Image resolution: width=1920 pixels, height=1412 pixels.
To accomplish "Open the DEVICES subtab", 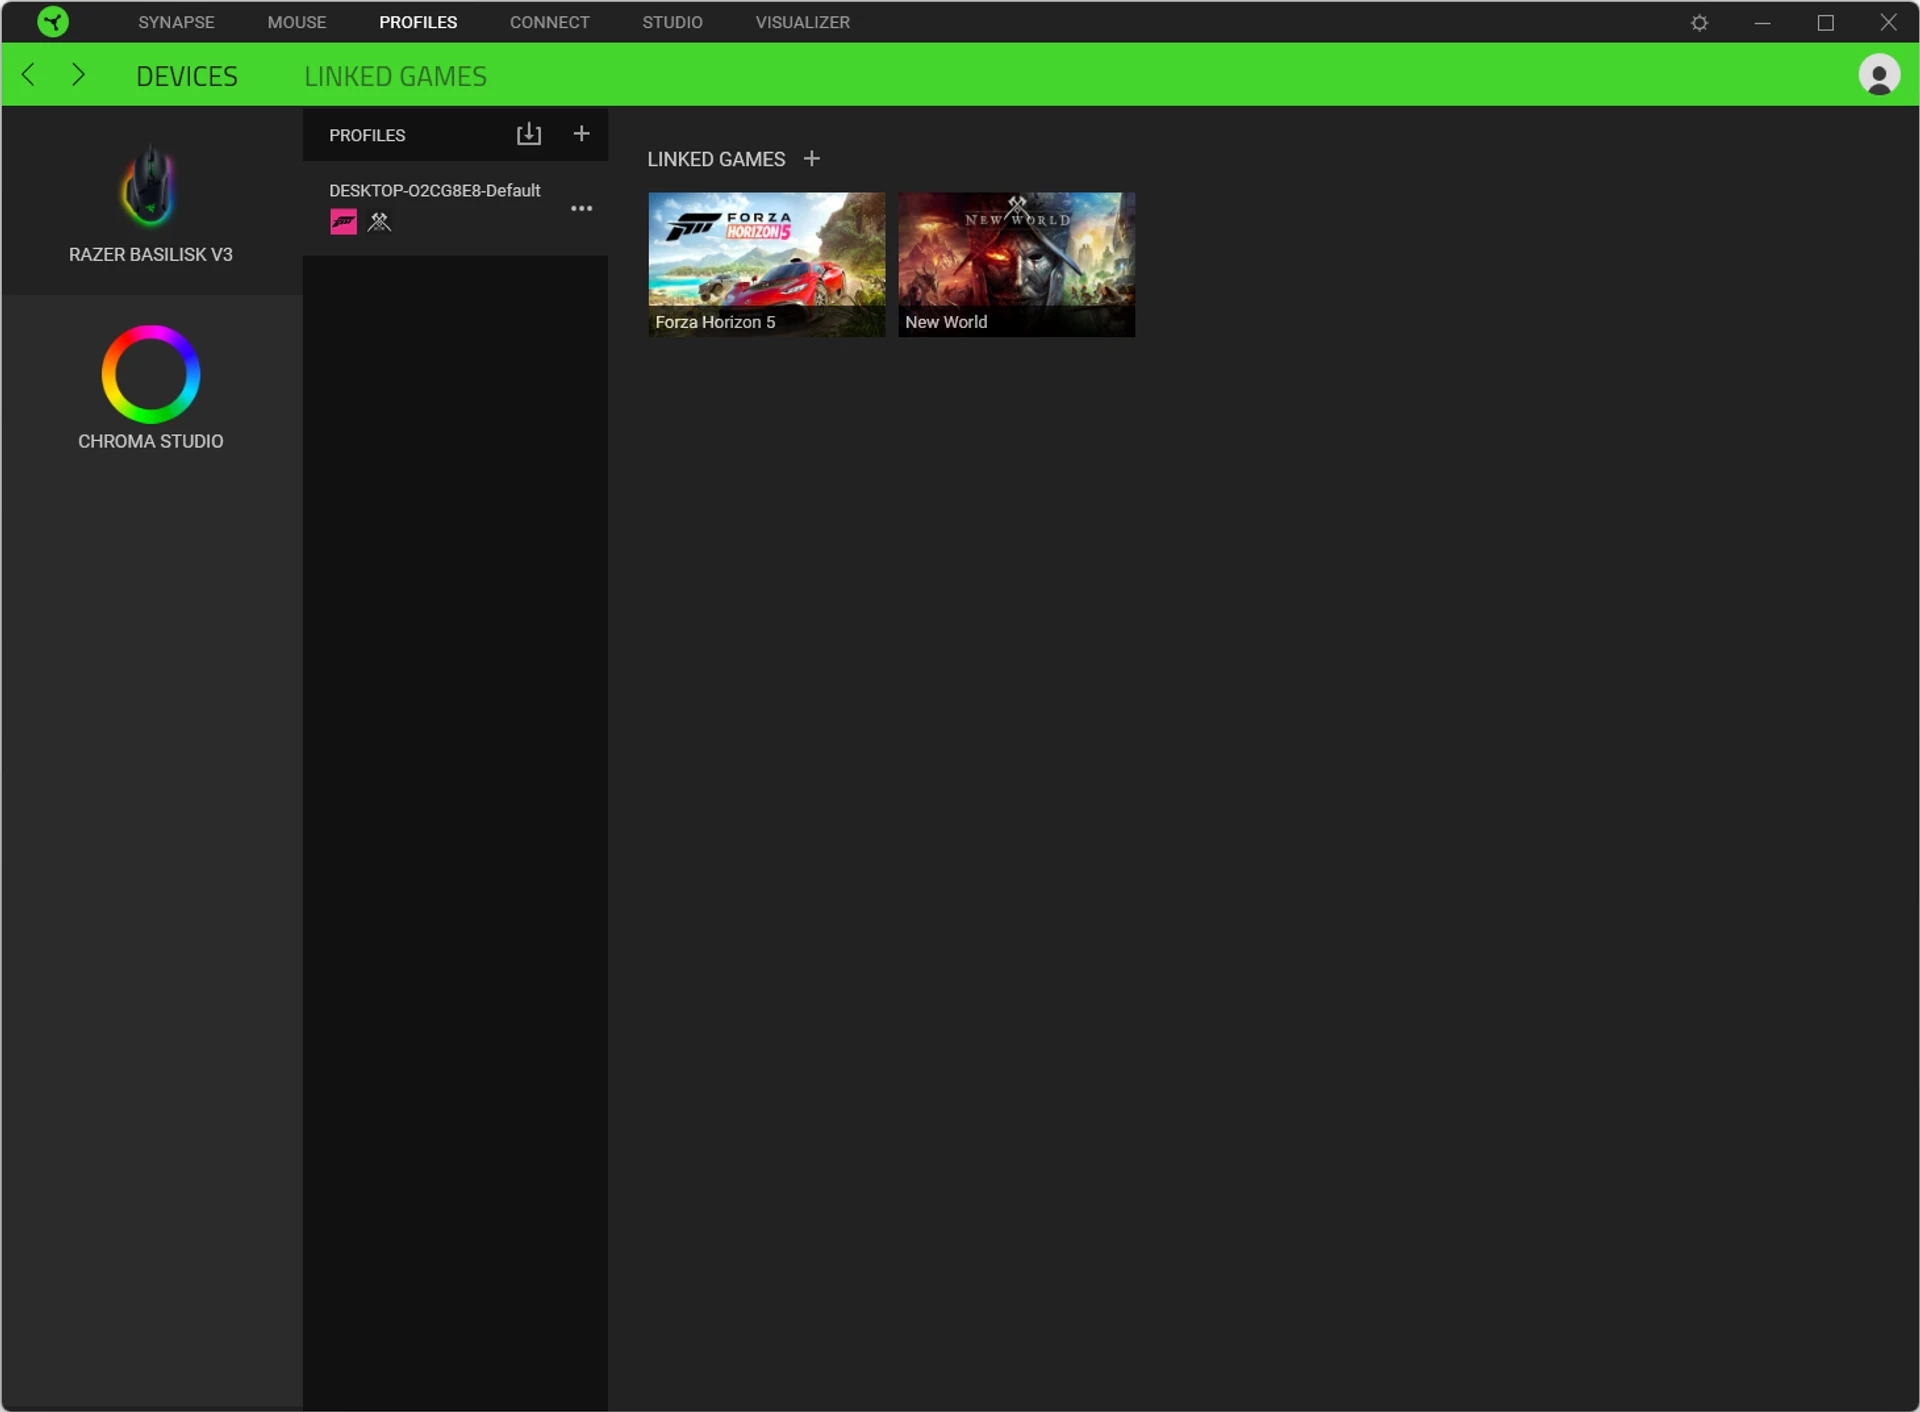I will 187,76.
